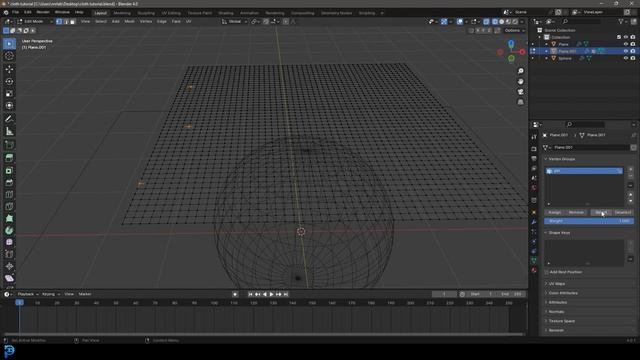
Task: Switch to Solid viewport shading
Action: [502, 21]
